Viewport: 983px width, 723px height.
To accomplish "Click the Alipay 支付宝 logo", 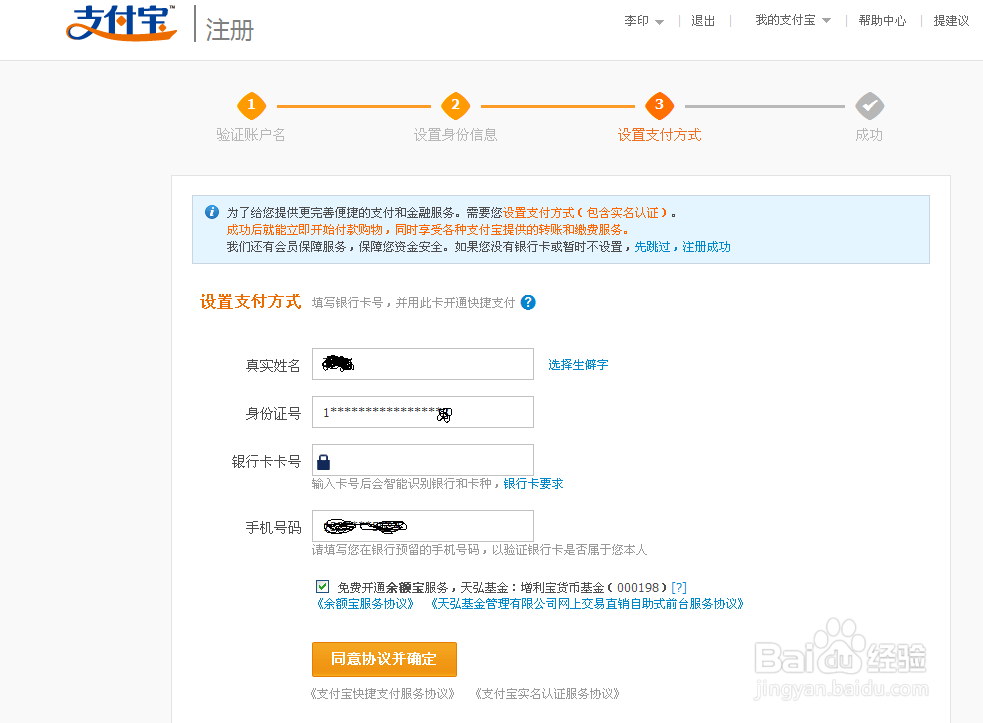I will pyautogui.click(x=122, y=23).
